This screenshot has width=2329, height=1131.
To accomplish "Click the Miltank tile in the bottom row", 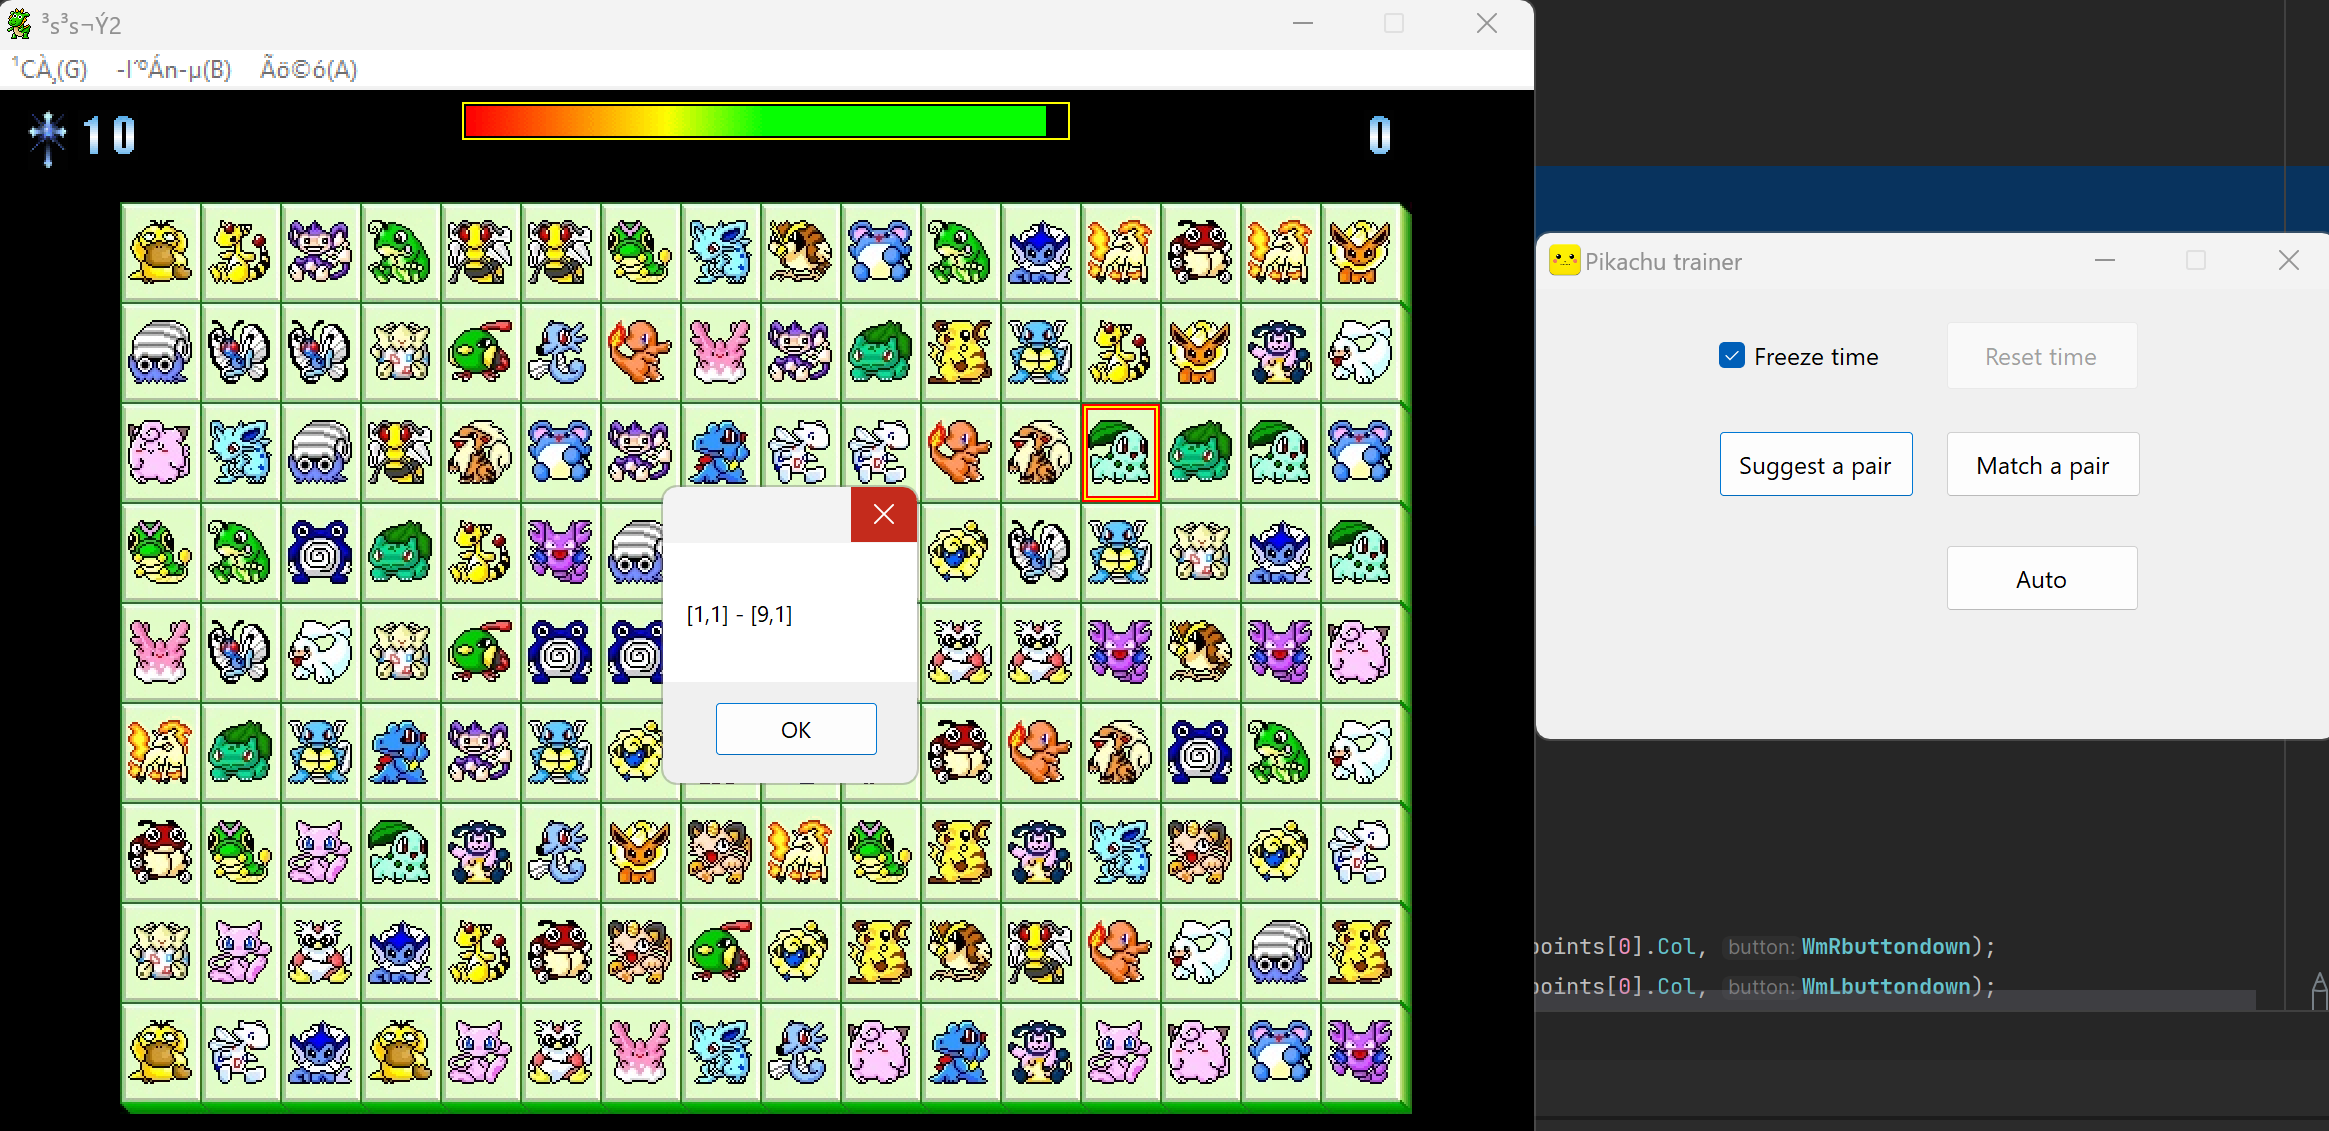I will (1040, 1052).
